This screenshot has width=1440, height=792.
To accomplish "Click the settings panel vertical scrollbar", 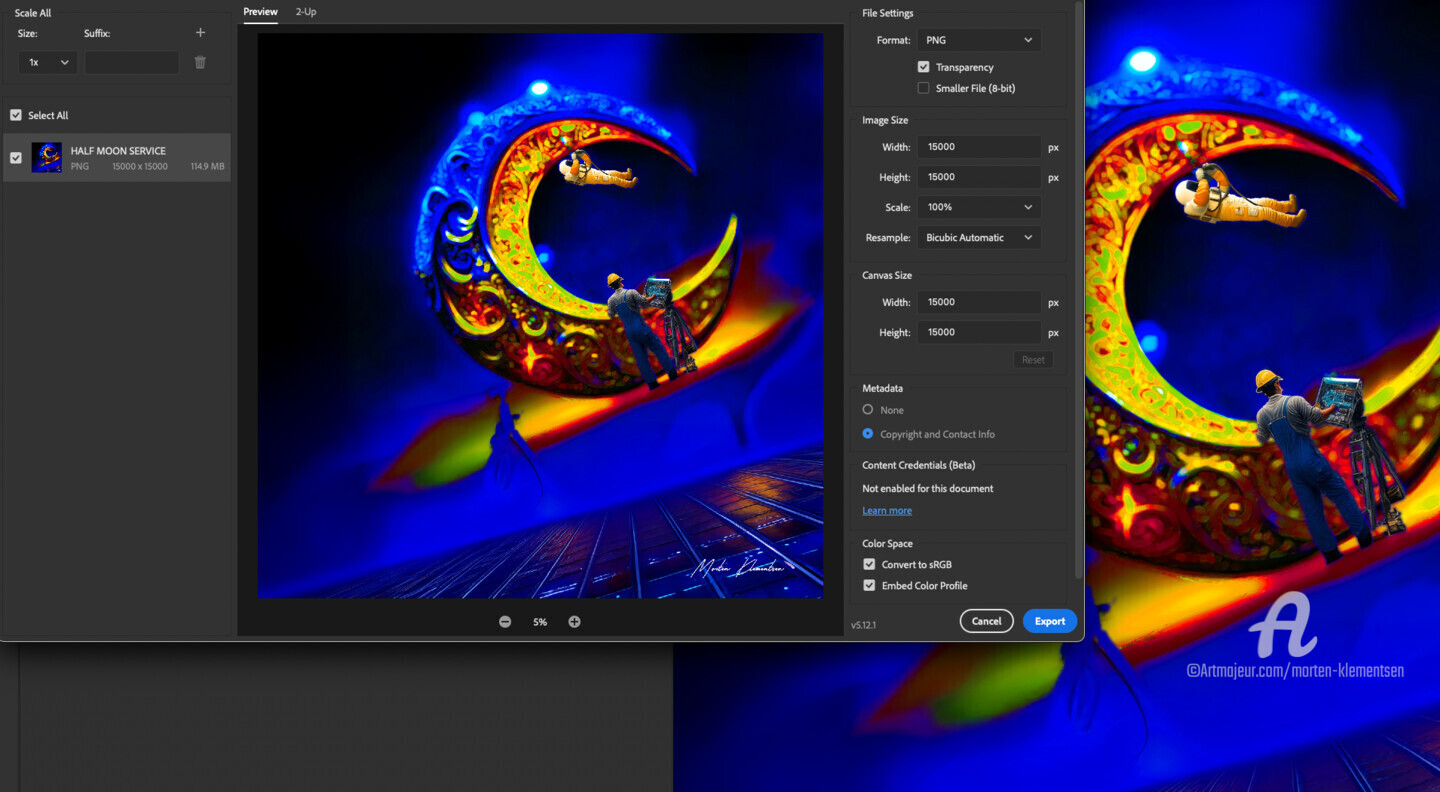I will (1078, 290).
